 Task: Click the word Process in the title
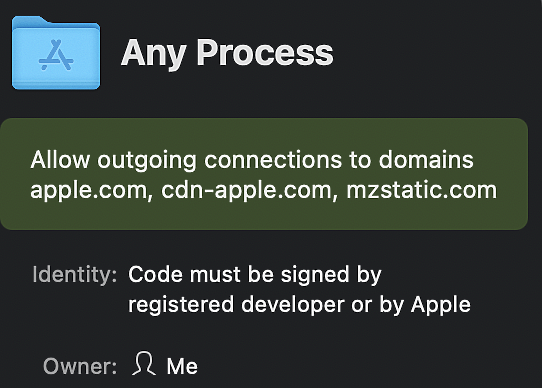(265, 52)
